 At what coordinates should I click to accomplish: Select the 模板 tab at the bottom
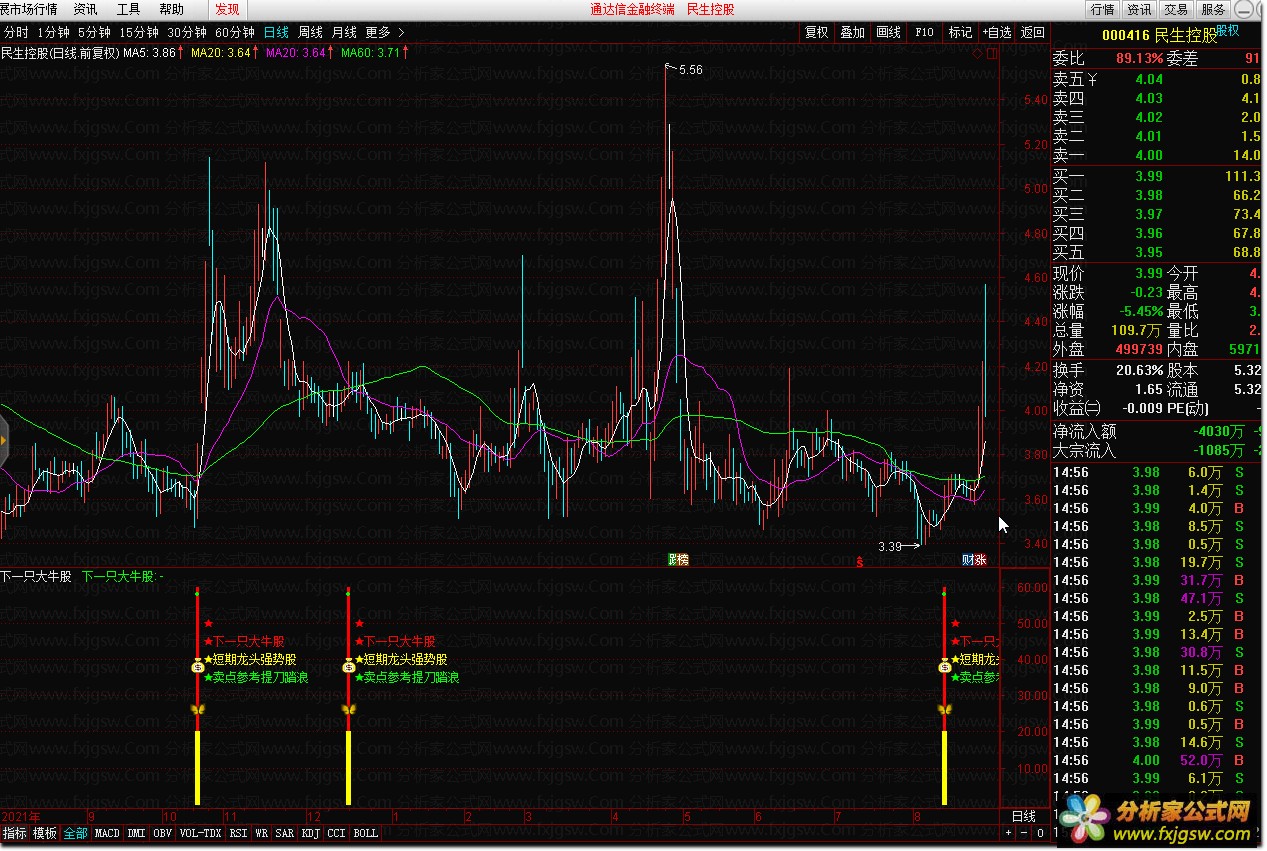click(x=45, y=833)
